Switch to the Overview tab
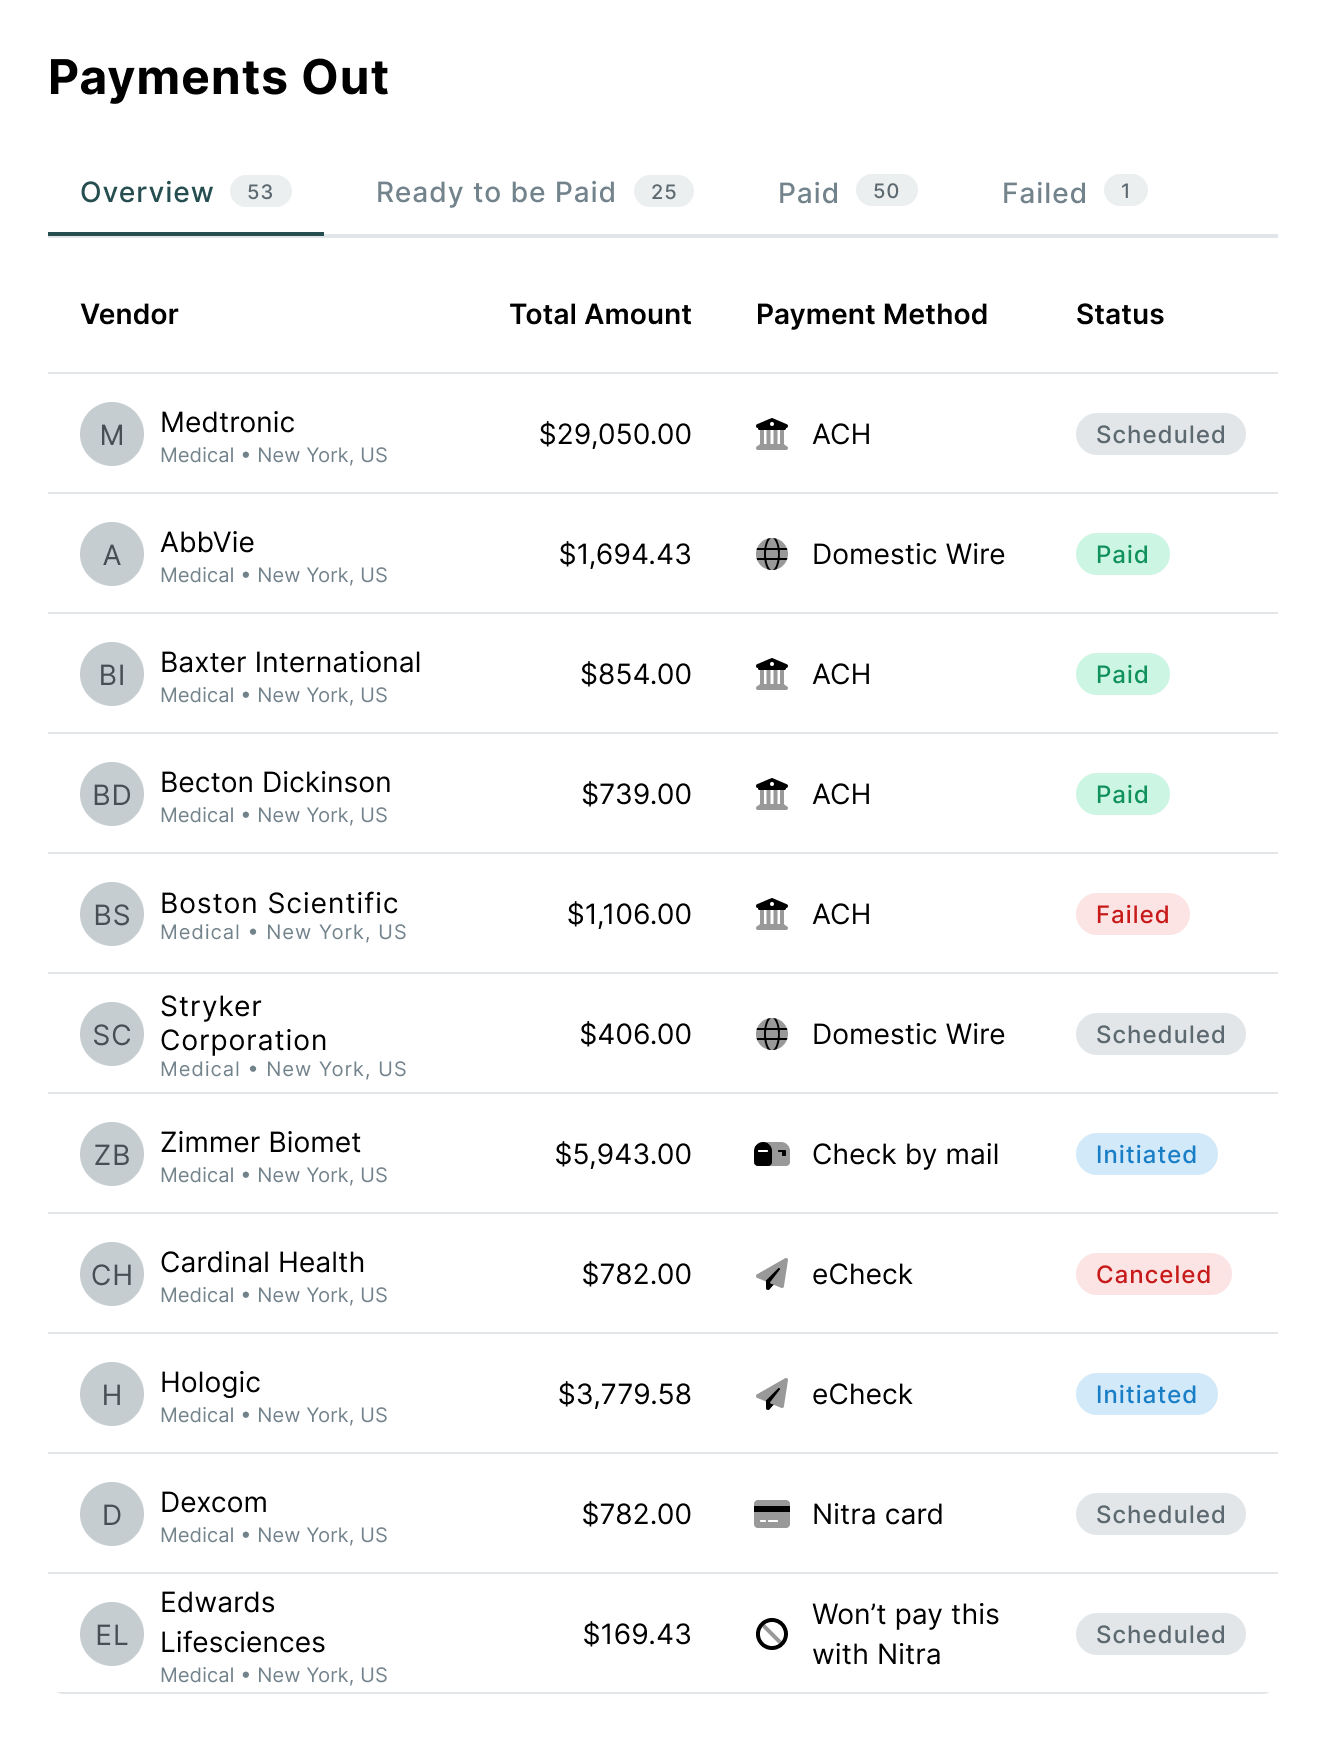This screenshot has height=1742, width=1326. click(186, 192)
